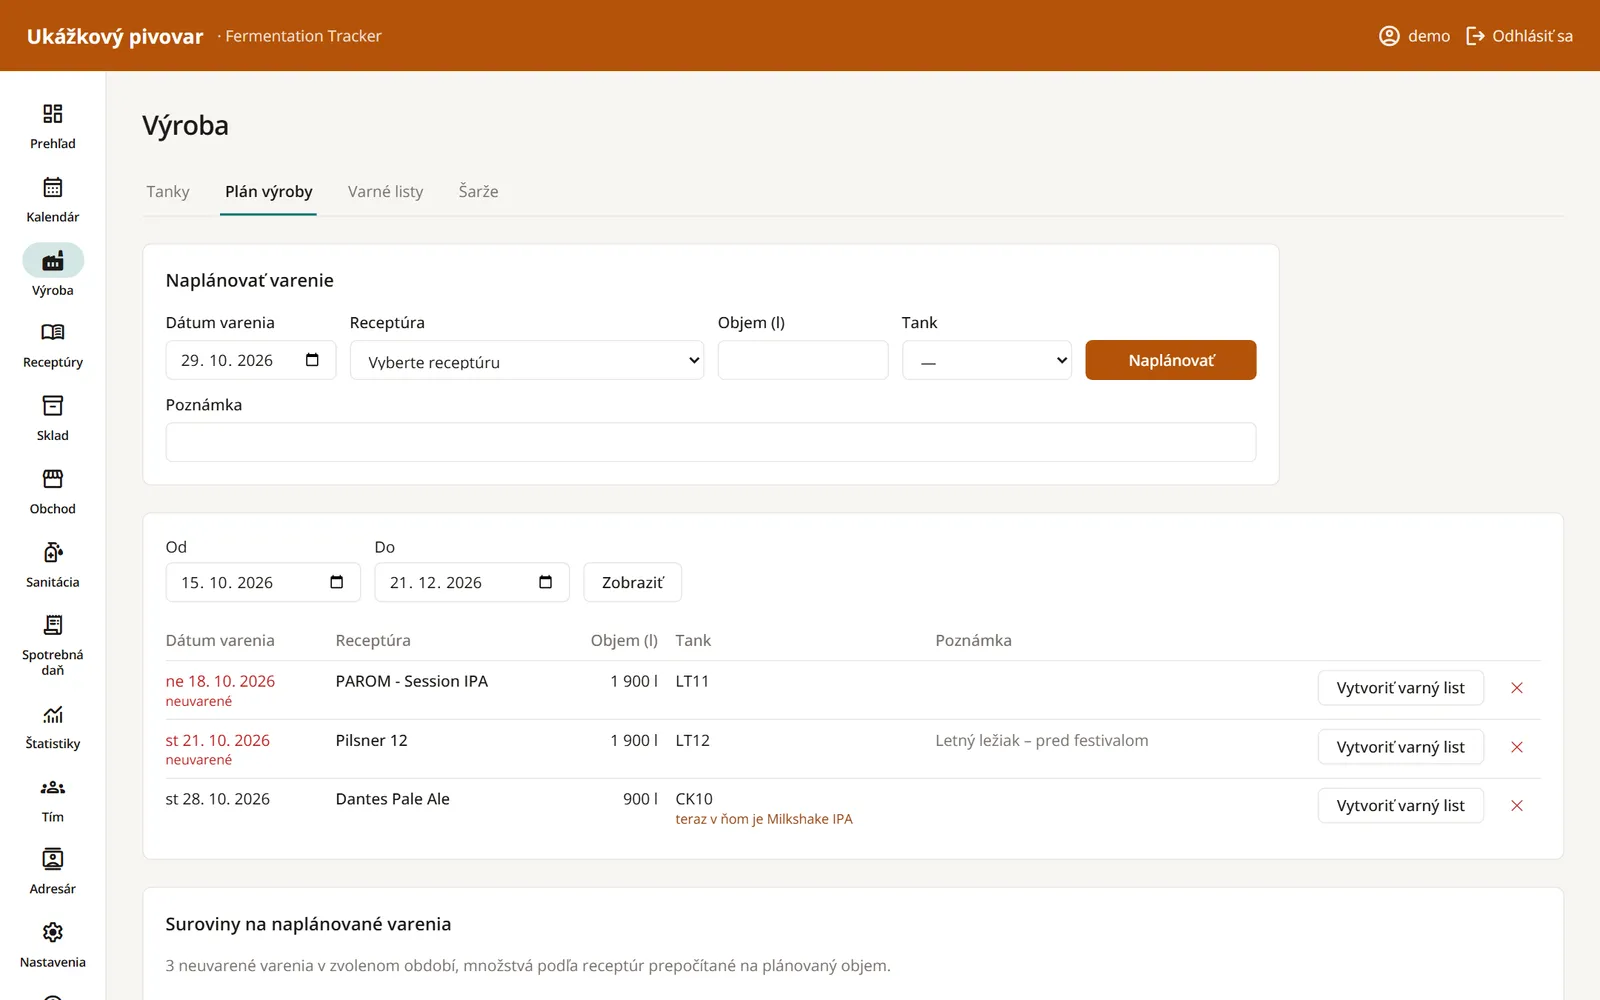This screenshot has height=1000, width=1600.
Task: Expand the Tank selection dropdown
Action: (x=987, y=361)
